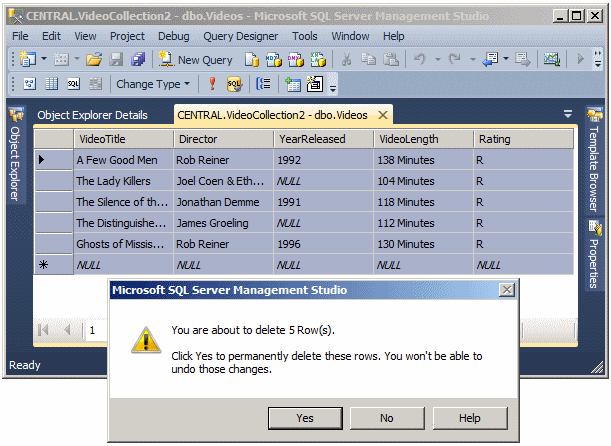Click the Save All icon

[138, 59]
